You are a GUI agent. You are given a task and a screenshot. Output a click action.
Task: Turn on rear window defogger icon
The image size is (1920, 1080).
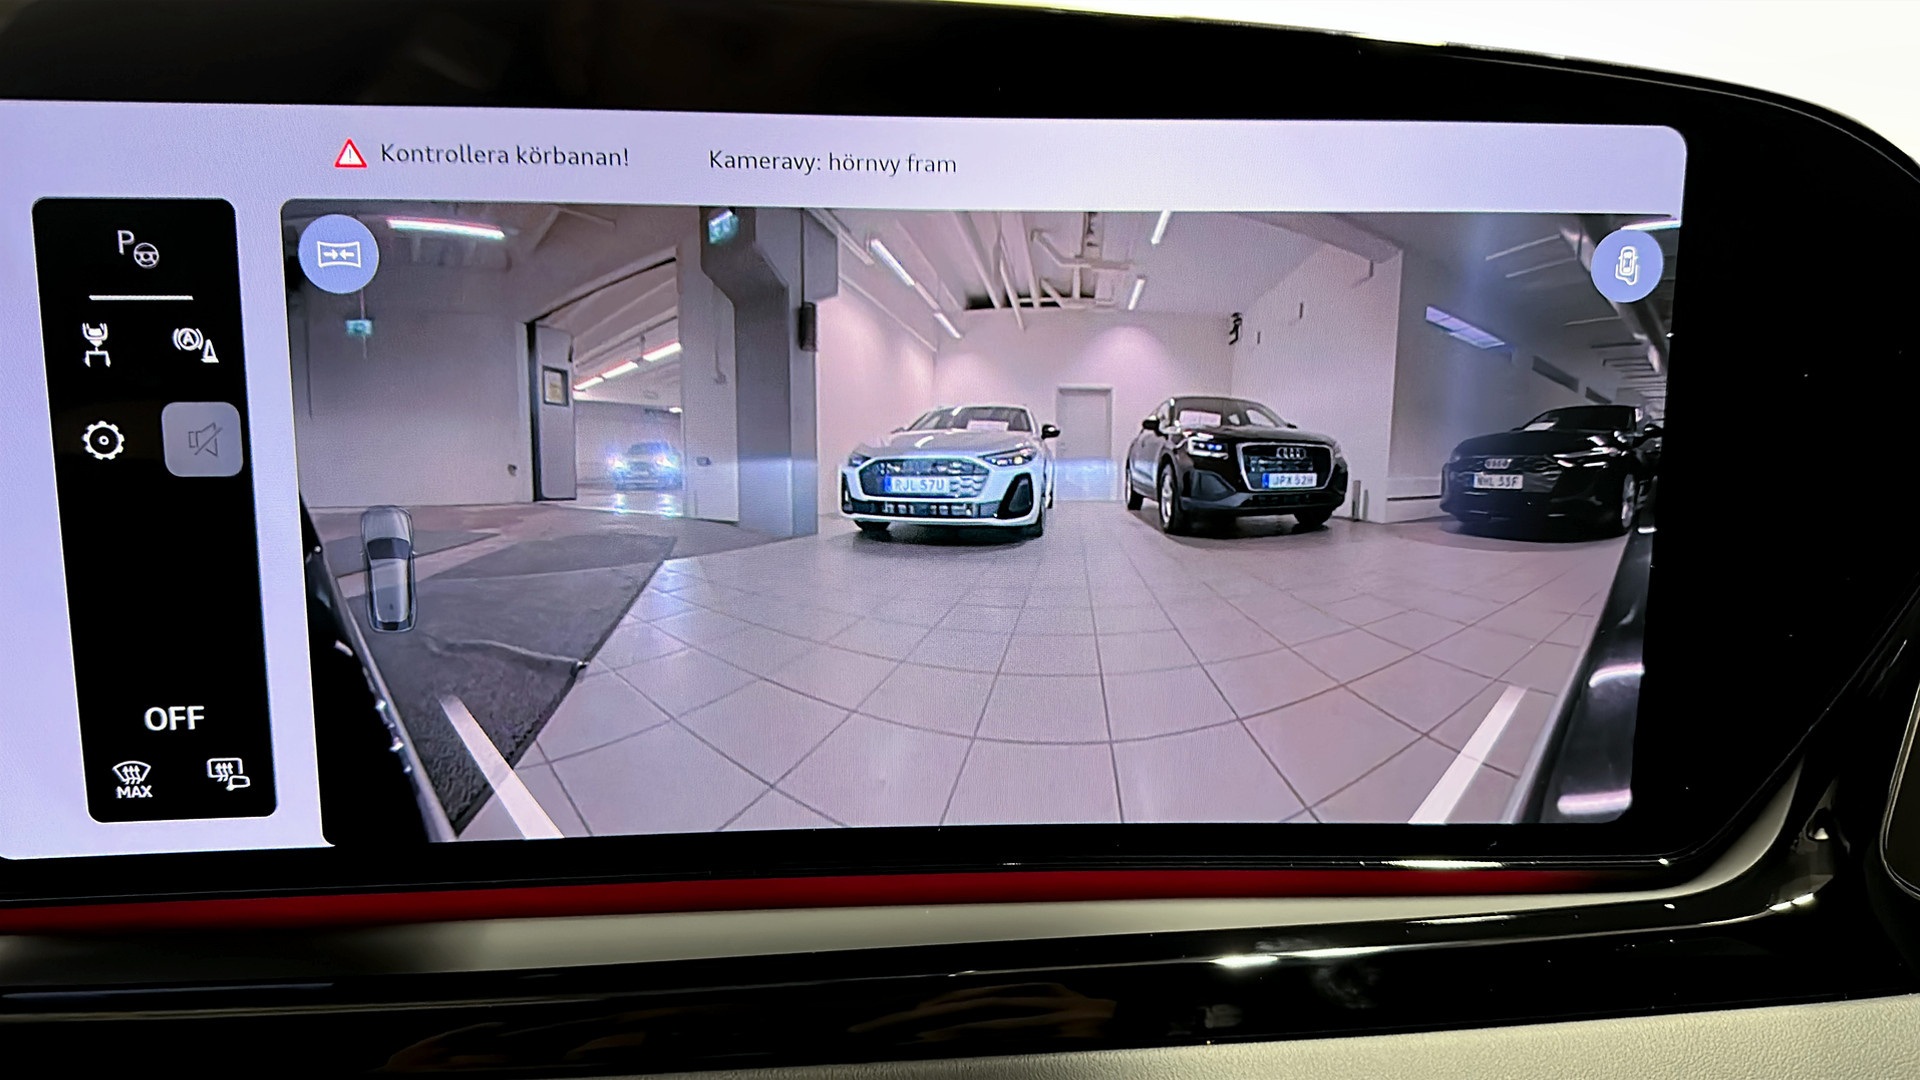pyautogui.click(x=228, y=774)
